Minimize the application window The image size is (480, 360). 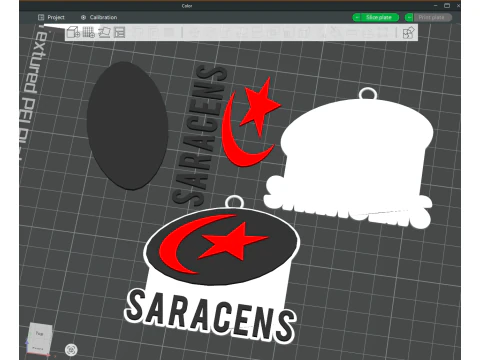point(435,5)
